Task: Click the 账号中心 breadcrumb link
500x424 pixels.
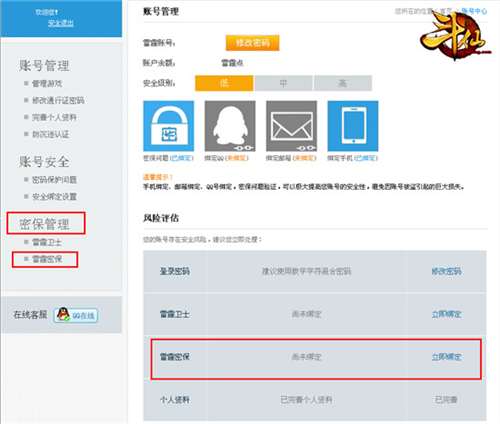Action: (474, 11)
